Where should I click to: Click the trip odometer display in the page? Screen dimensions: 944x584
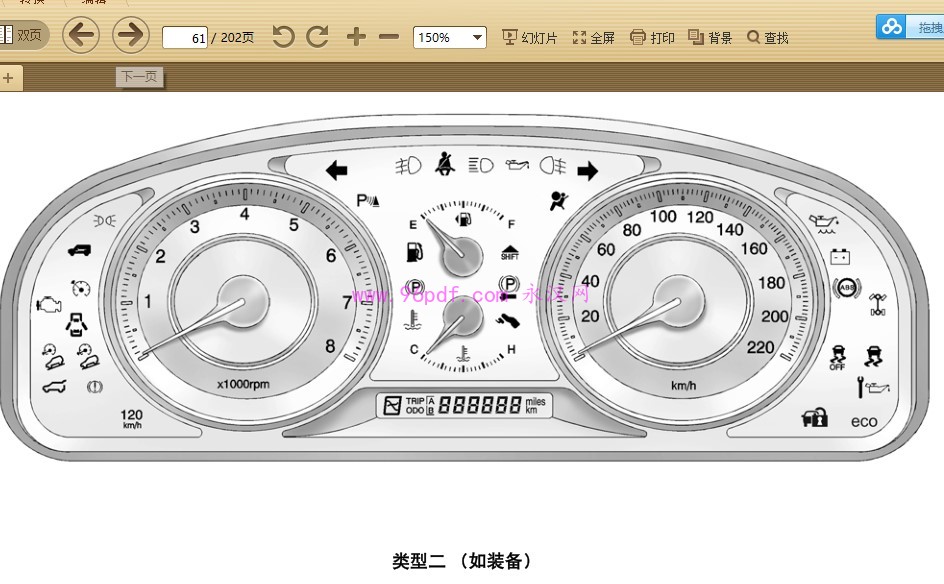click(462, 405)
